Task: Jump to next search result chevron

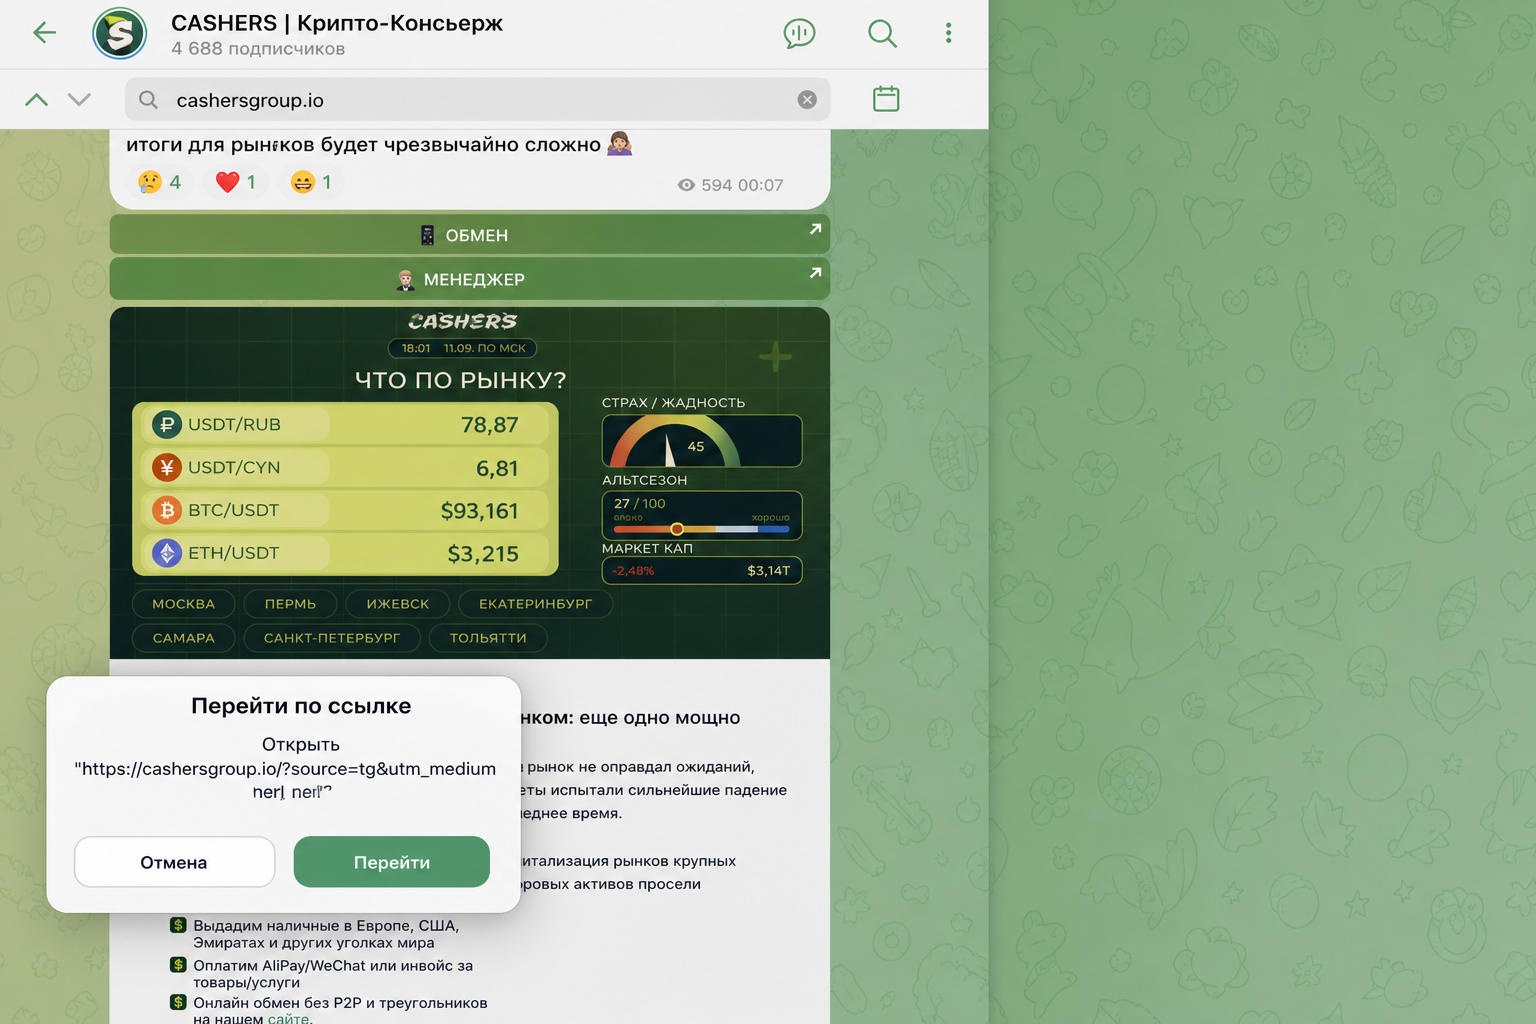Action: pos(79,99)
